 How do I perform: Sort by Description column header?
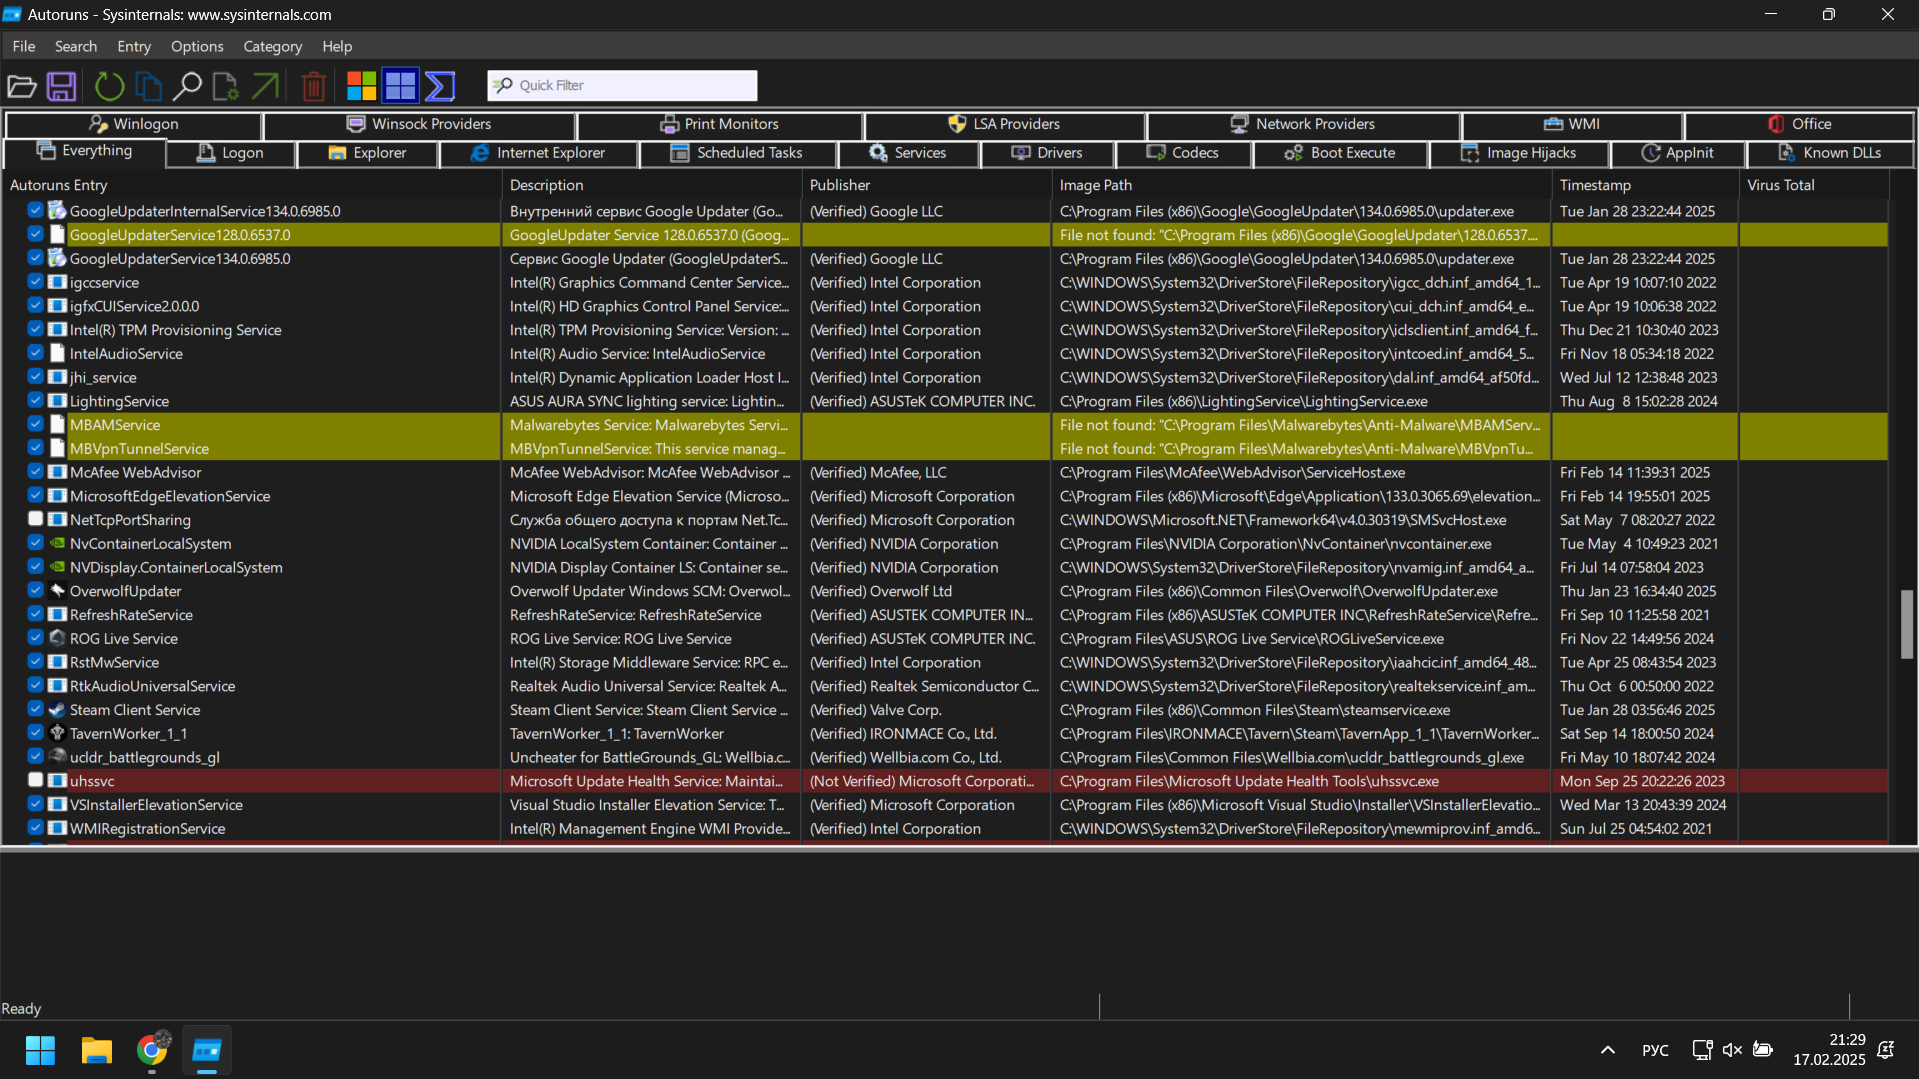[651, 185]
